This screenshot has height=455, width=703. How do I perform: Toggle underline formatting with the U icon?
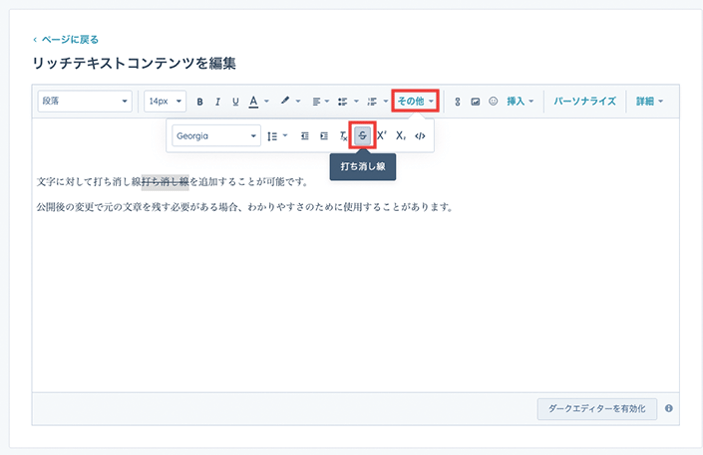(235, 102)
